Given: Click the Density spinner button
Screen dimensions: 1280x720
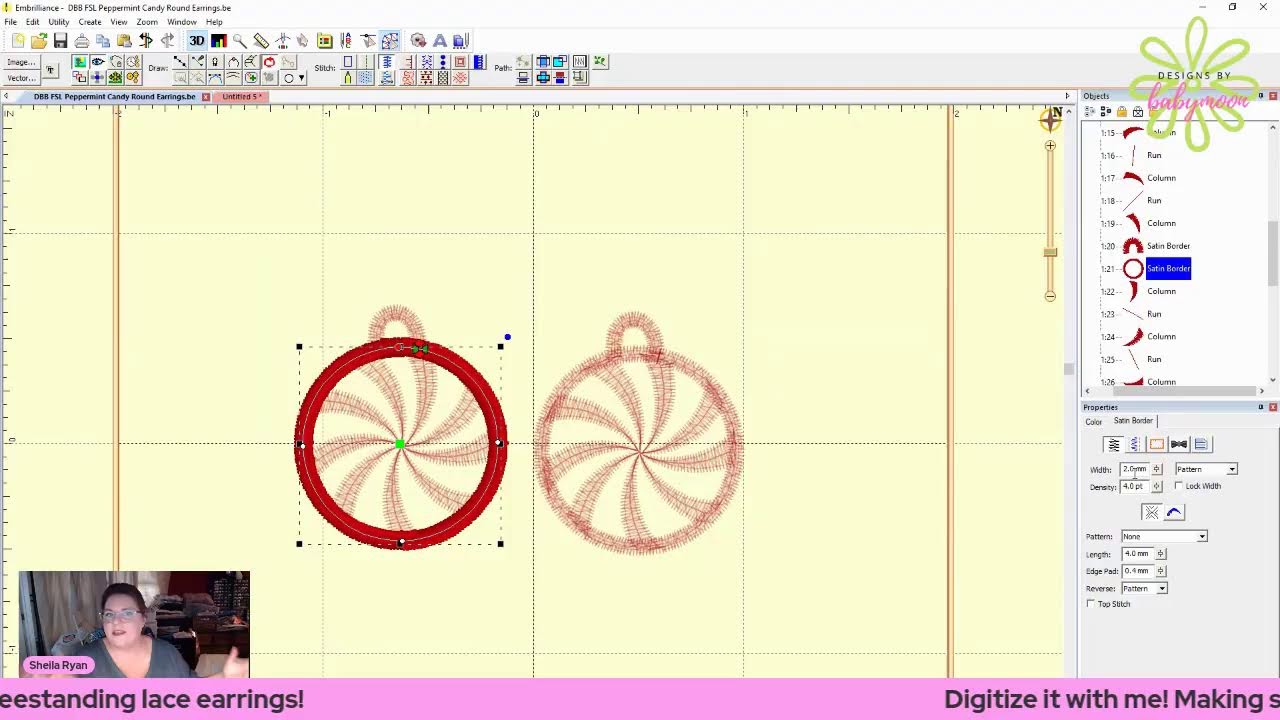Looking at the screenshot, I should pos(1157,486).
